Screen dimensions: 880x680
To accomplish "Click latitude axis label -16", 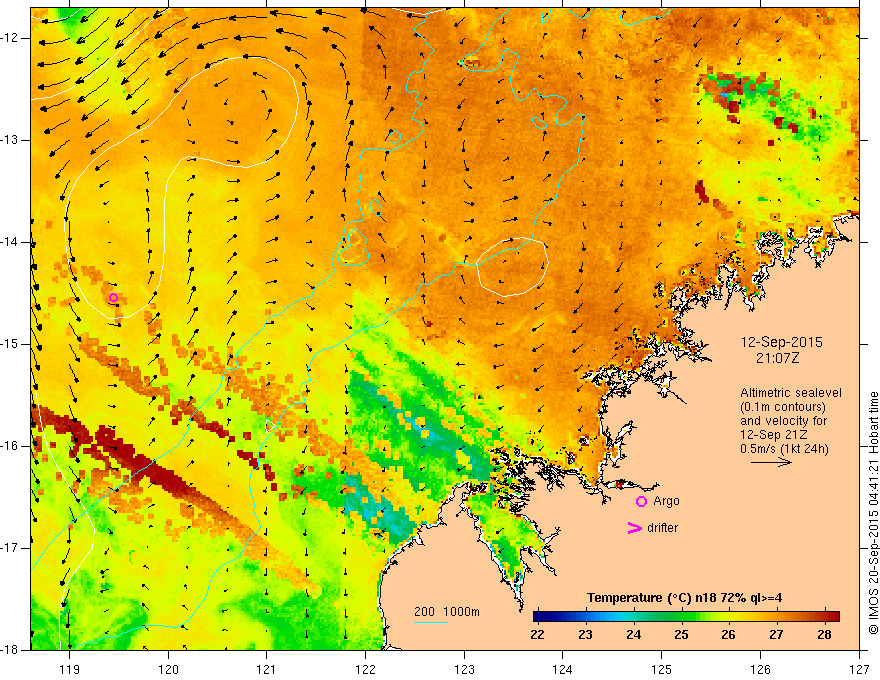I will (x=11, y=446).
